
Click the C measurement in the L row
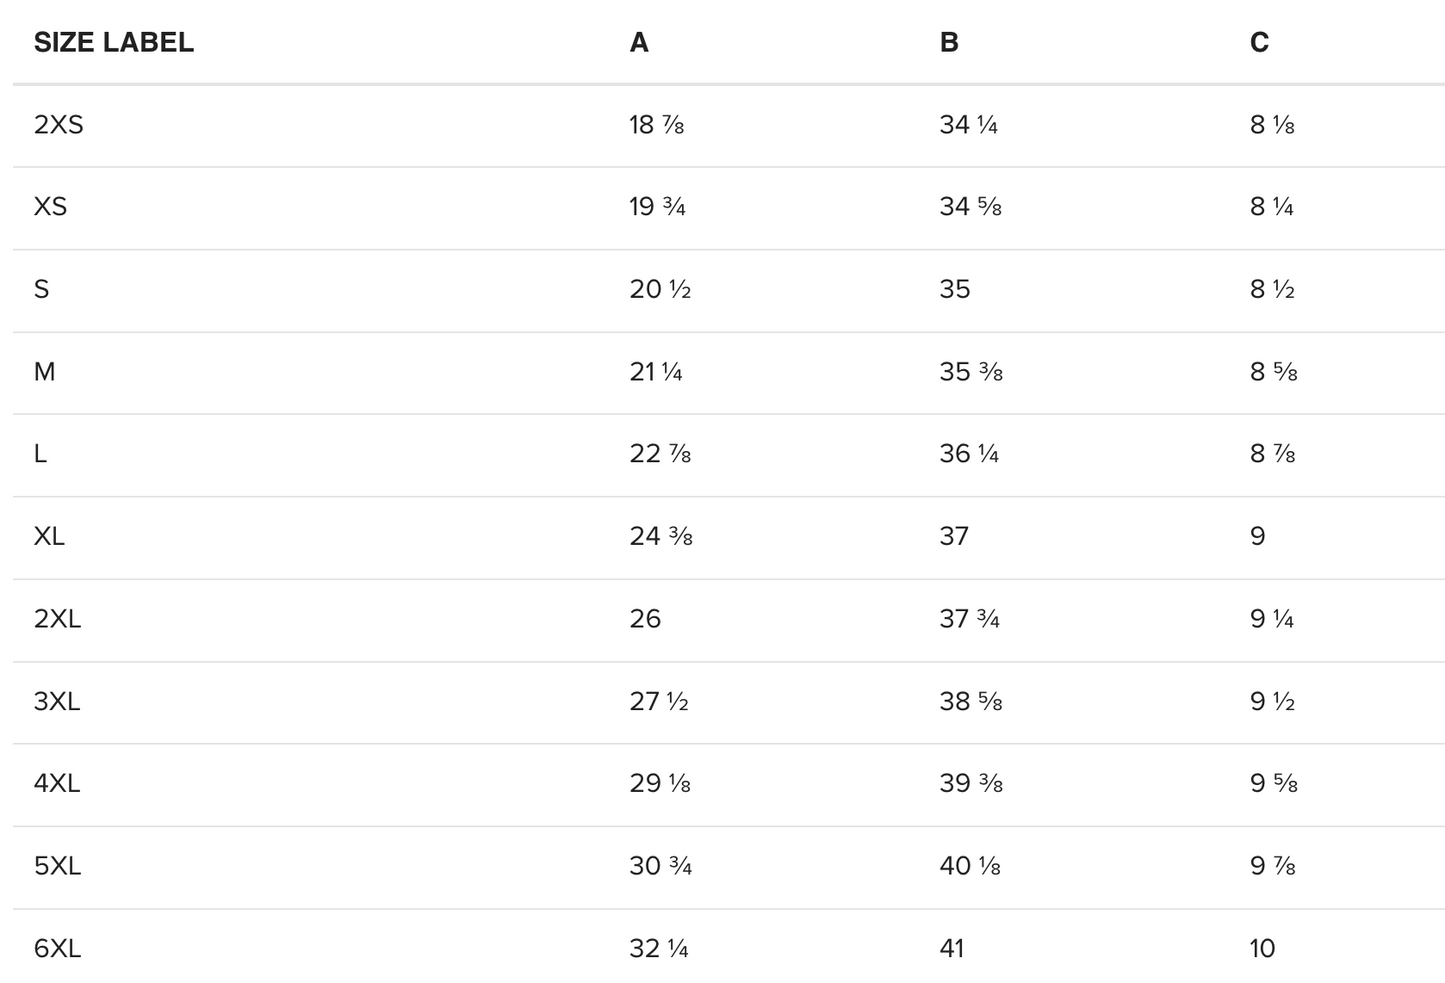[x=1272, y=454]
